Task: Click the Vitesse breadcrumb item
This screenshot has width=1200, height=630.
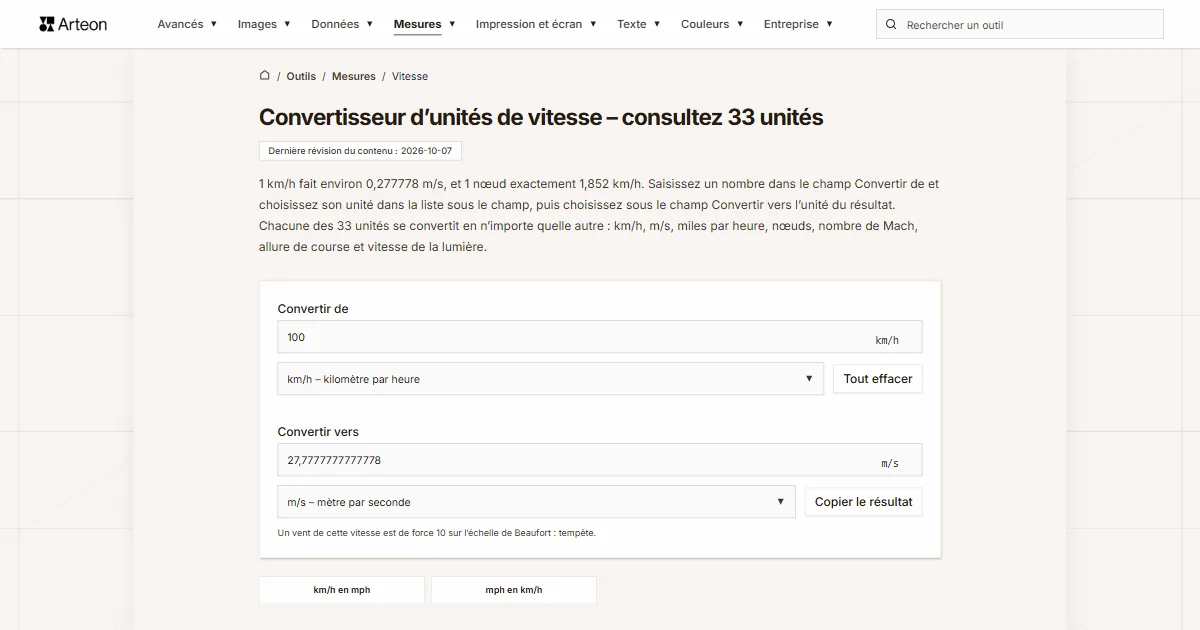Action: pos(410,76)
